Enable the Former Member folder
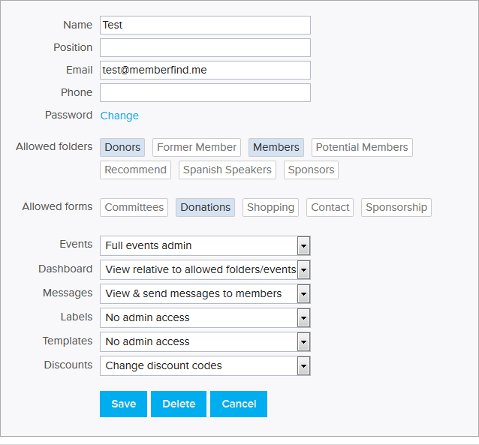Viewport: 479px width, 445px height. 196,147
